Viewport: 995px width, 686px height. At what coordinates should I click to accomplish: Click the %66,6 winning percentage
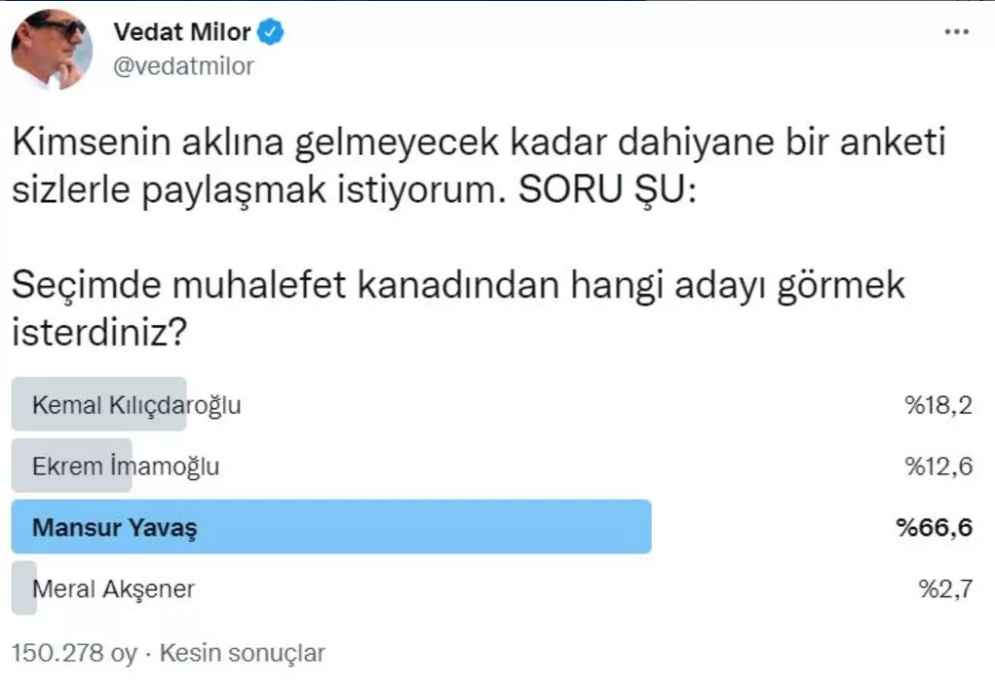(934, 527)
